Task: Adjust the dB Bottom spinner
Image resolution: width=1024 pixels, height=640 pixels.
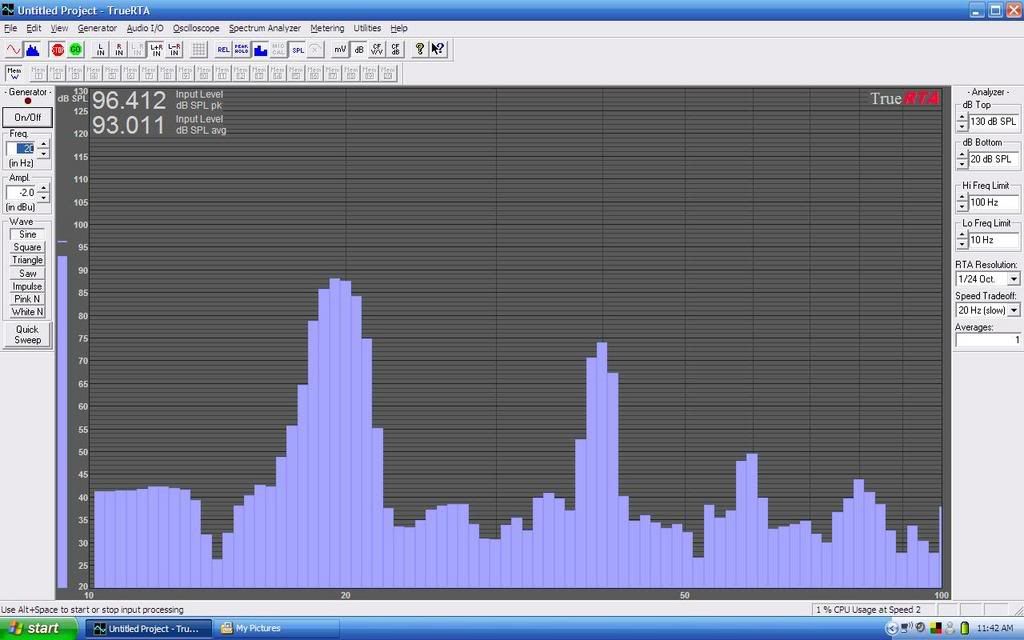Action: (962, 159)
